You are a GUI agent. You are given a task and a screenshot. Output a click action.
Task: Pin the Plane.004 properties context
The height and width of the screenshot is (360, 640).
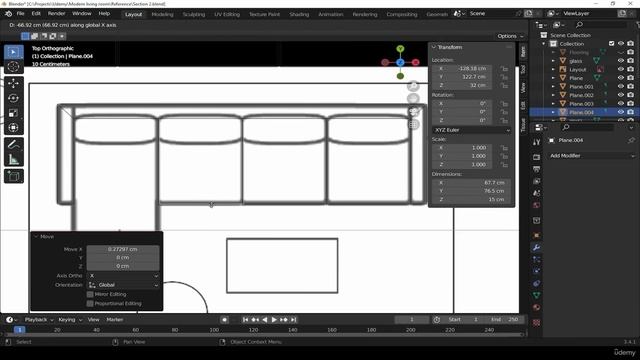pyautogui.click(x=631, y=140)
